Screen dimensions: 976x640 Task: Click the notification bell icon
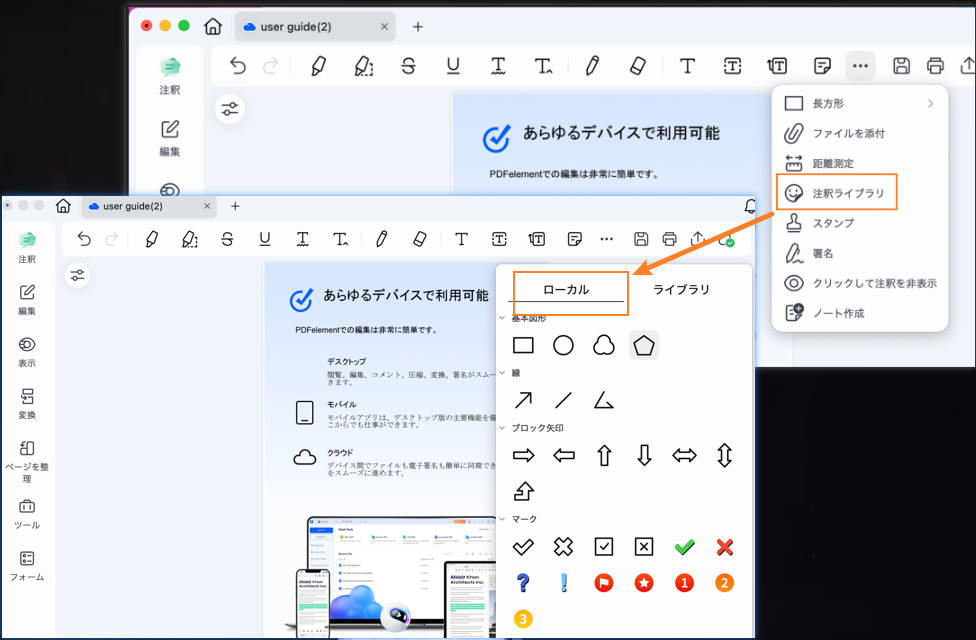coord(750,206)
